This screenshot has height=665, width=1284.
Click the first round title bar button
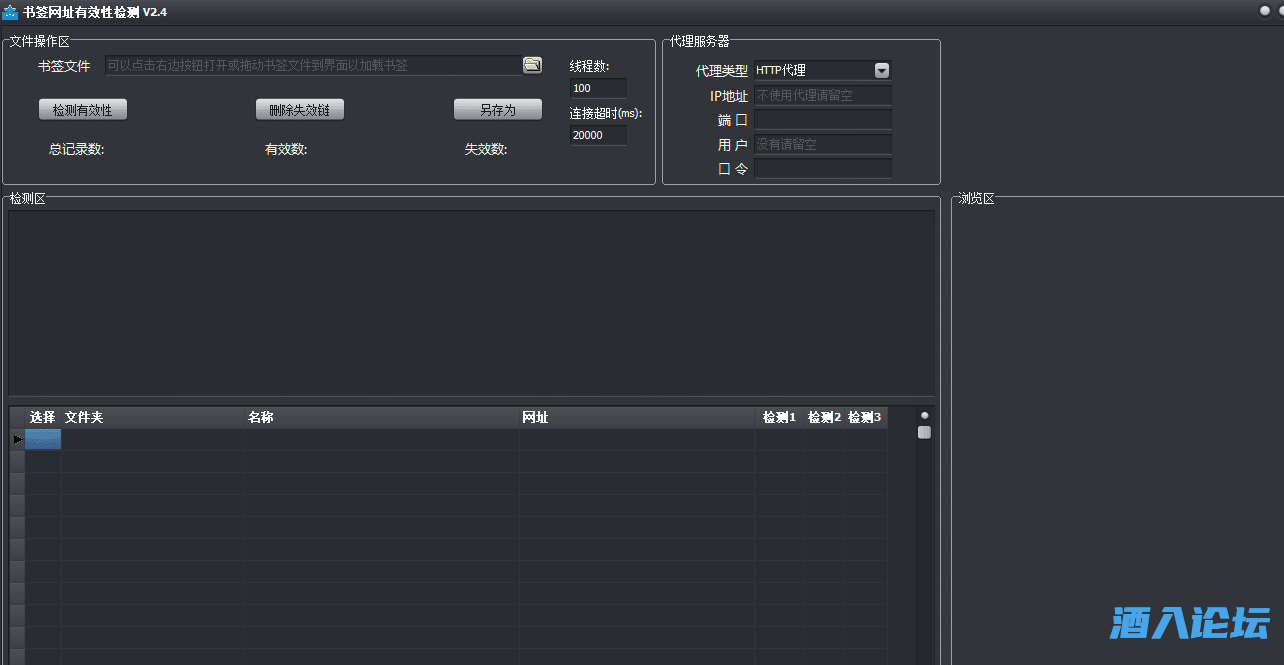click(x=1265, y=11)
